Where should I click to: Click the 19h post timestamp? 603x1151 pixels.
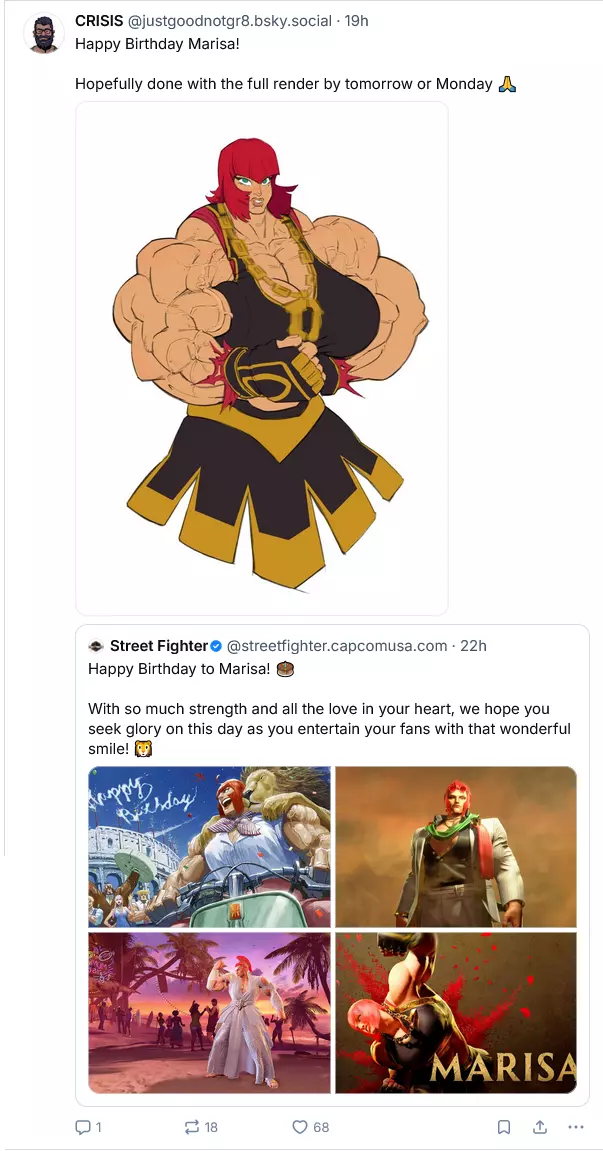(x=356, y=21)
